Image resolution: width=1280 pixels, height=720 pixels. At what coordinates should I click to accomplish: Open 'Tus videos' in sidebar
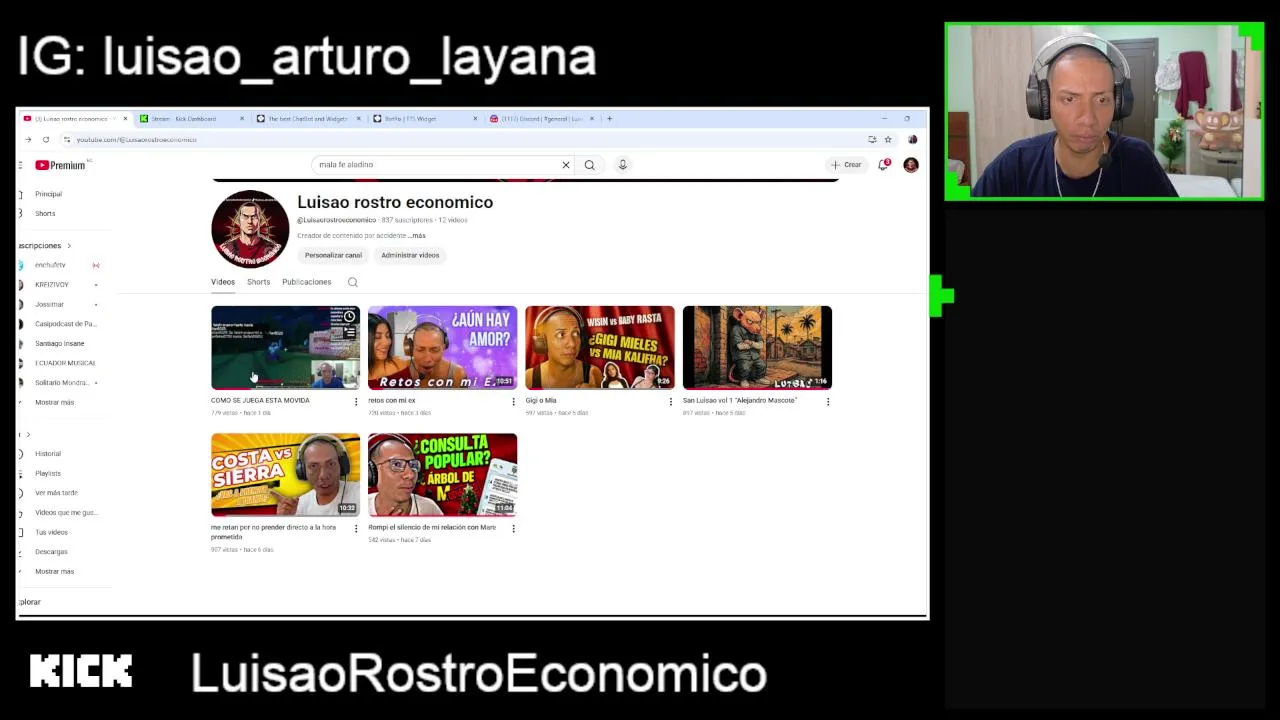51,532
